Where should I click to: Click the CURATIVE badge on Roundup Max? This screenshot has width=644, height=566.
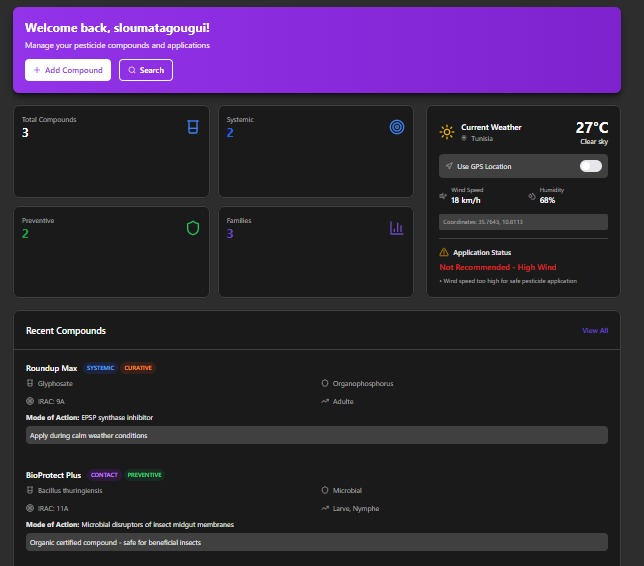click(x=138, y=368)
